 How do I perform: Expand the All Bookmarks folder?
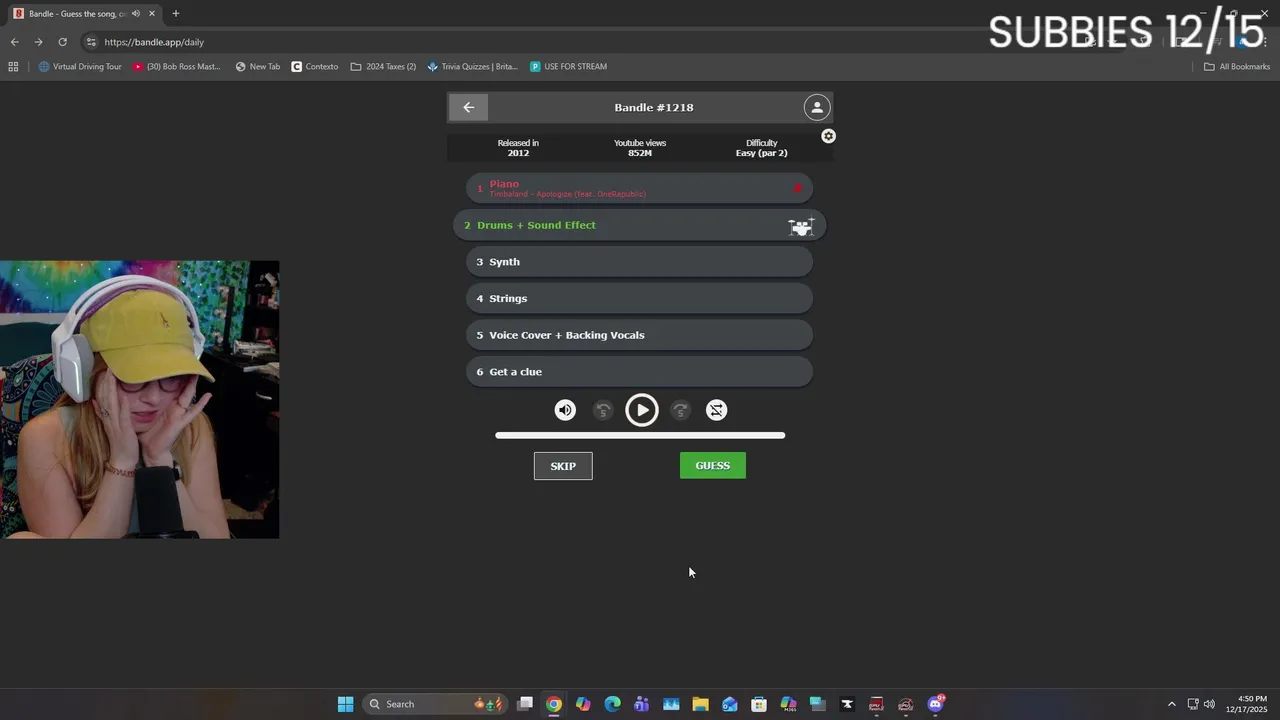tap(1237, 67)
